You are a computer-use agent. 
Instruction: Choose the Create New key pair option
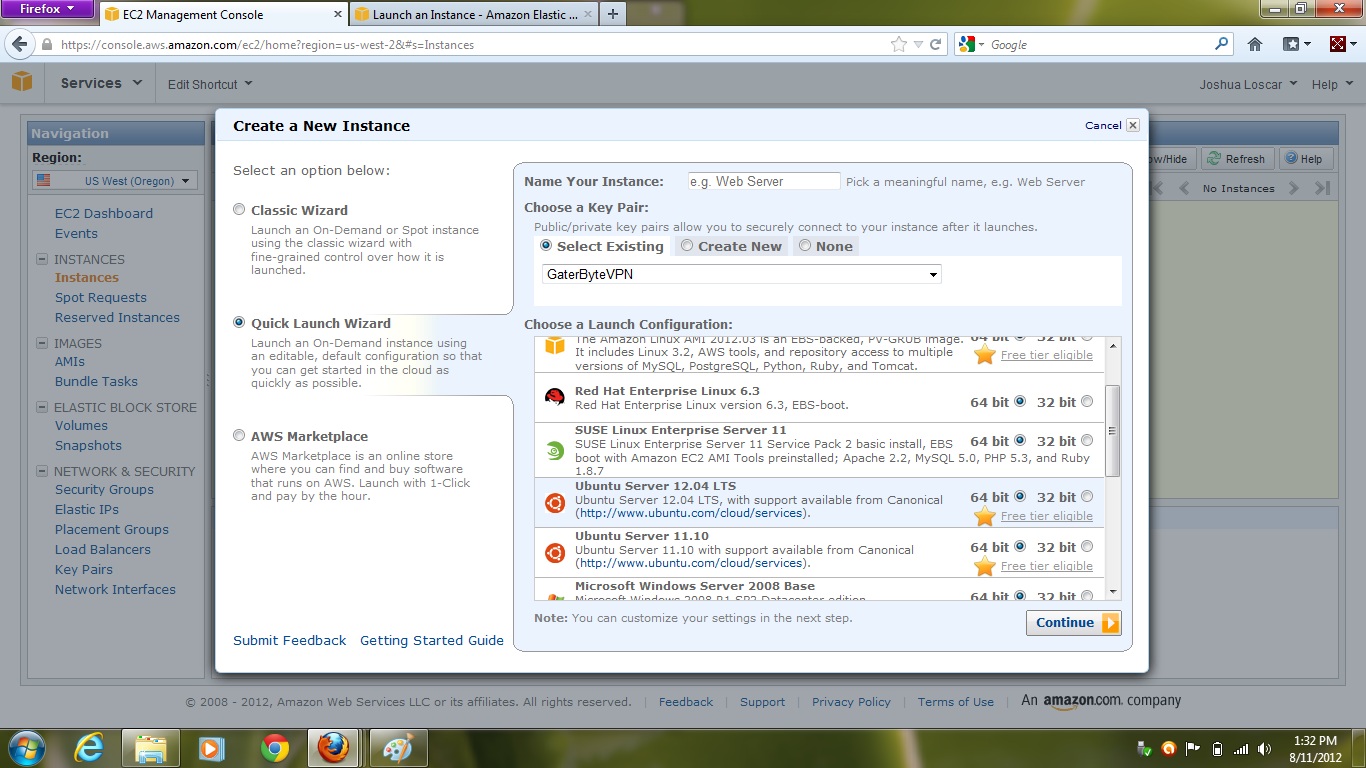coord(687,246)
